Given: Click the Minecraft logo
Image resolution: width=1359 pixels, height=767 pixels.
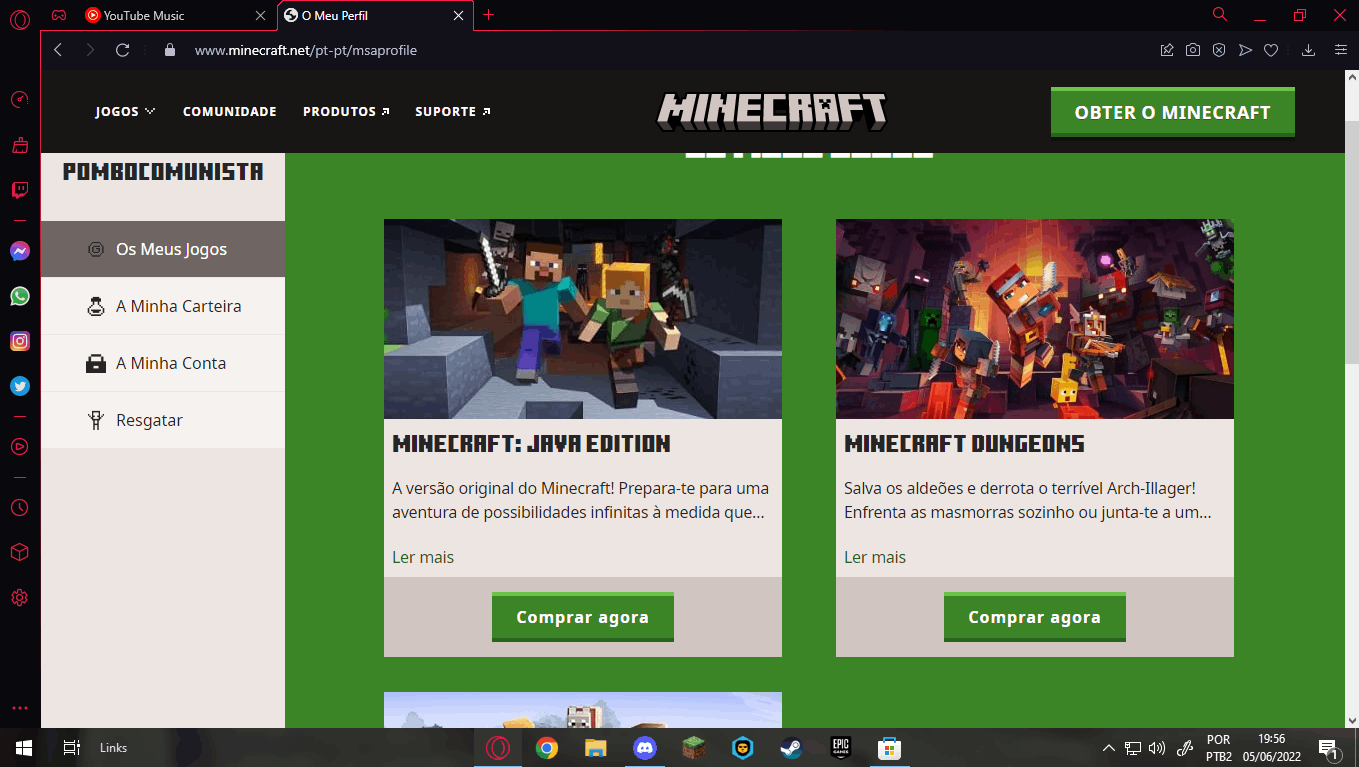Looking at the screenshot, I should [x=771, y=112].
